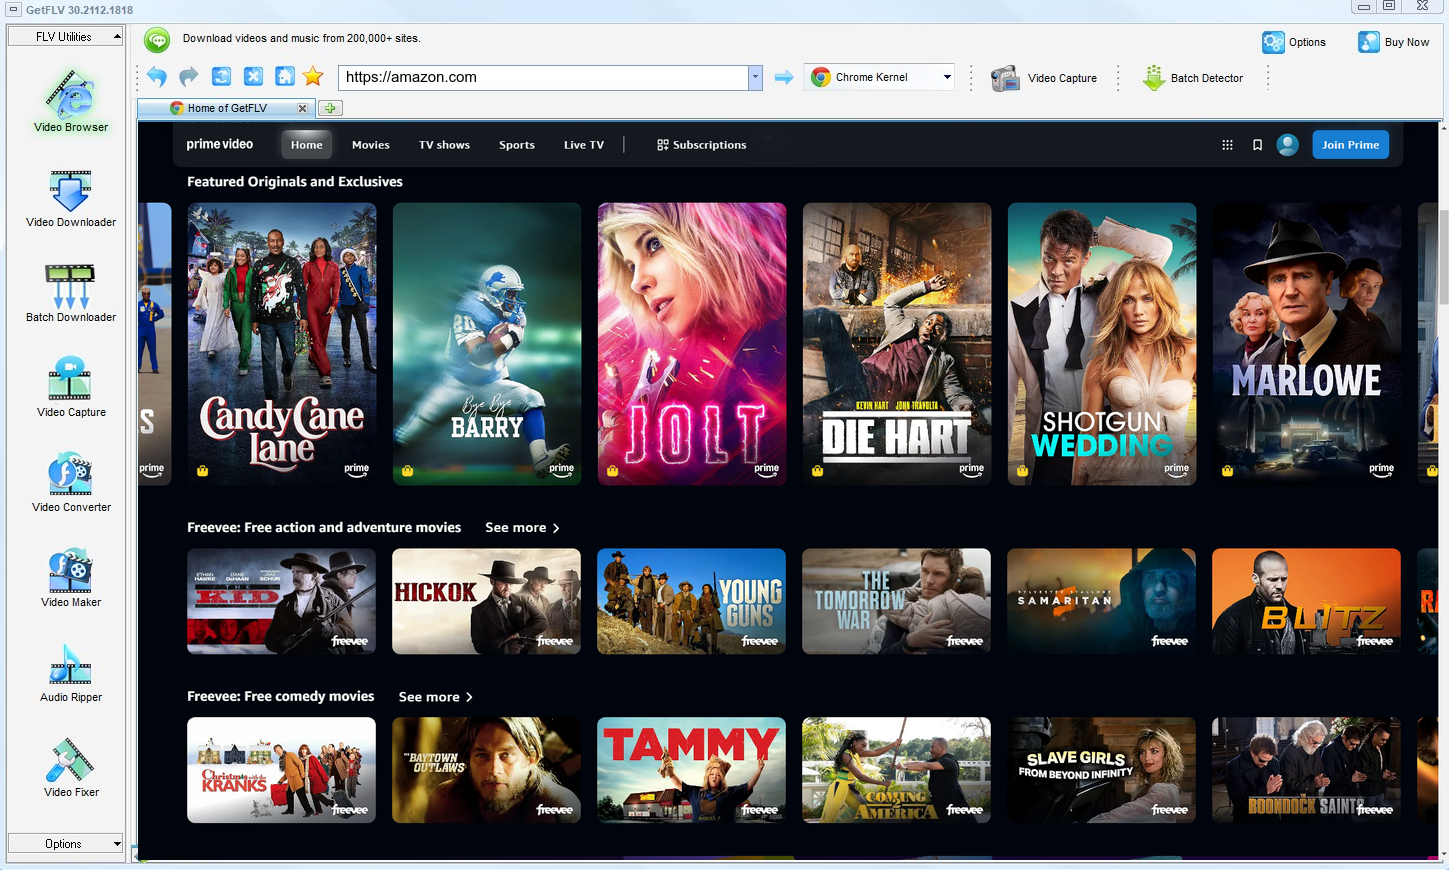Open Subscriptions section

(x=701, y=145)
